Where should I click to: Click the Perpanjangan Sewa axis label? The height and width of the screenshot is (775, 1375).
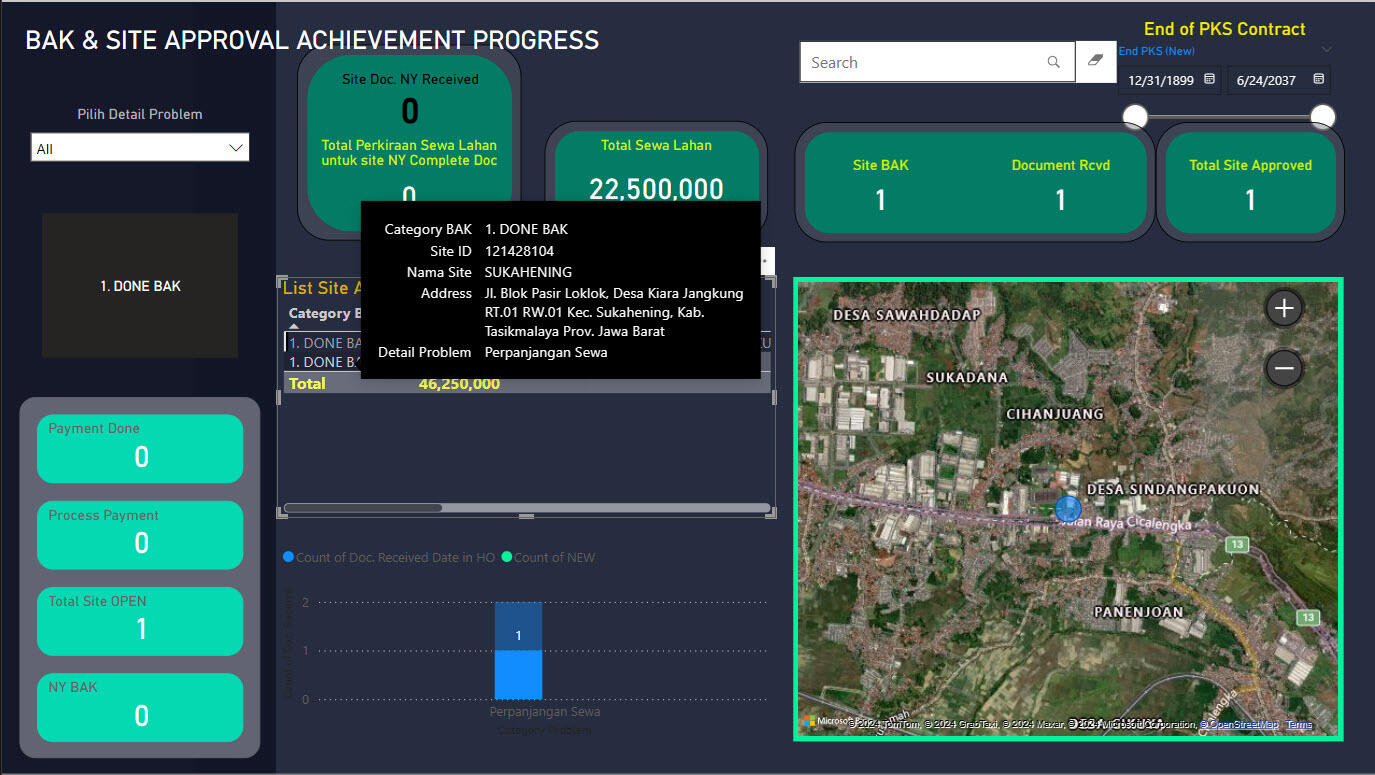pos(545,713)
